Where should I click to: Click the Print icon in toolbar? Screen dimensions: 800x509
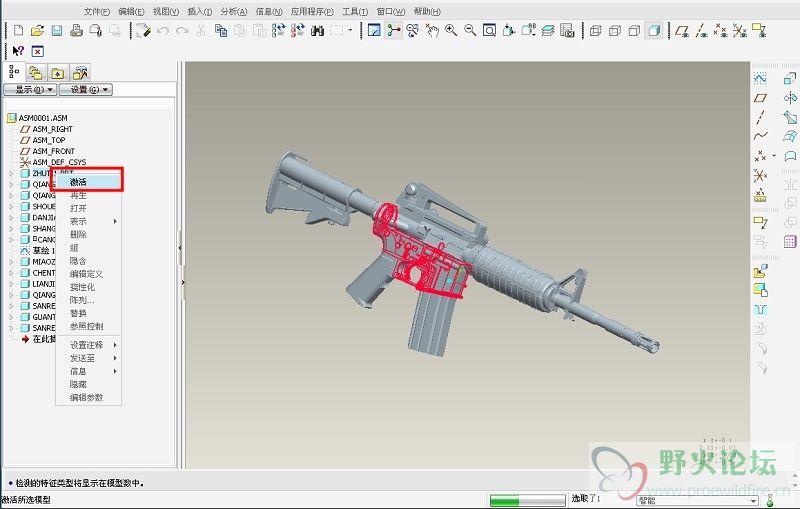pyautogui.click(x=76, y=31)
